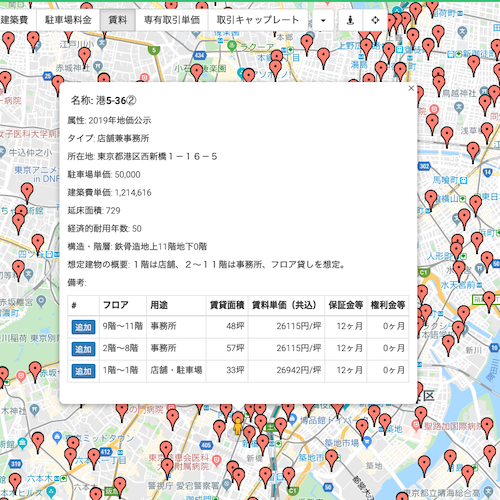Screen dimensions: 500x500
Task: Click the 保証金等 column header
Action: 346,305
